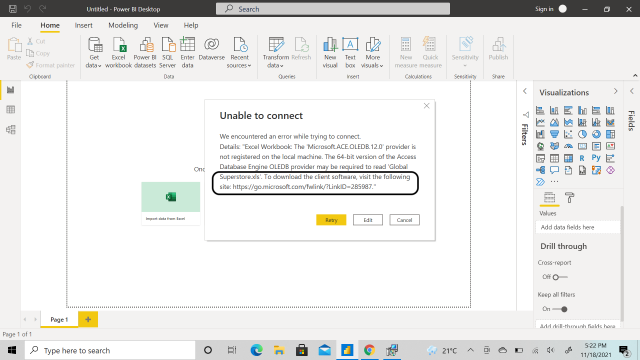Click Windows taskbar search field
The width and height of the screenshot is (640, 360).
110,350
